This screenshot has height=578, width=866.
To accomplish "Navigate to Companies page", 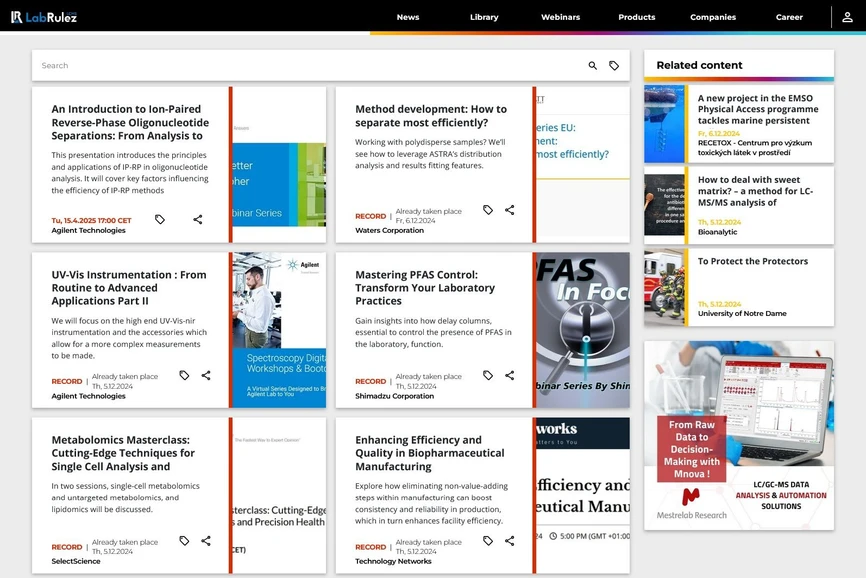I will (712, 17).
